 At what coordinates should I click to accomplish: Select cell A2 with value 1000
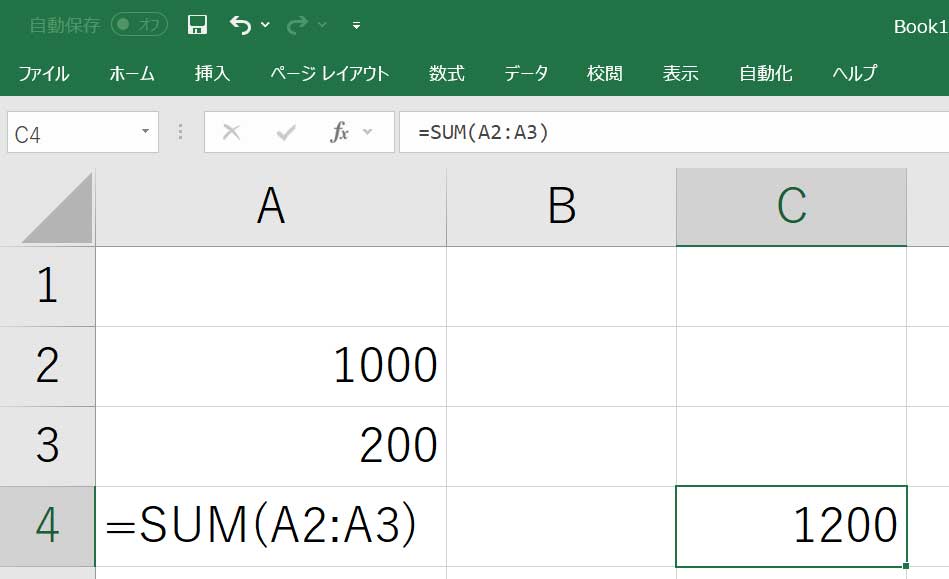click(x=271, y=366)
